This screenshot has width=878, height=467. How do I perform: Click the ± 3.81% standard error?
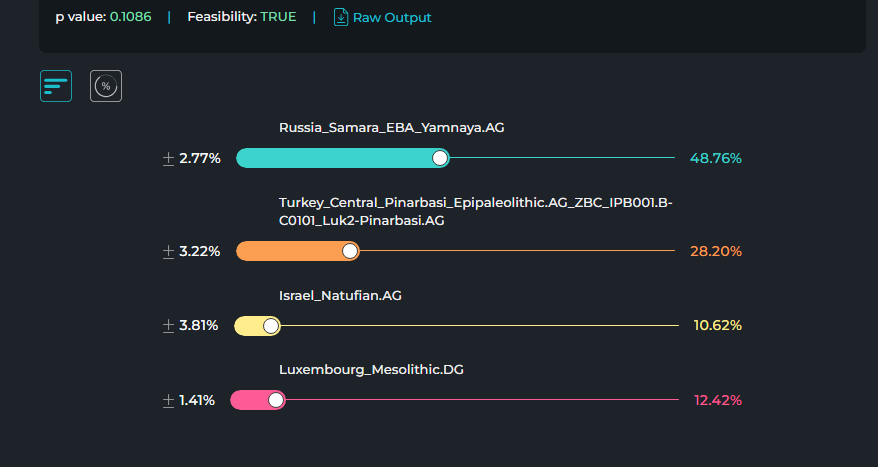[x=190, y=326]
